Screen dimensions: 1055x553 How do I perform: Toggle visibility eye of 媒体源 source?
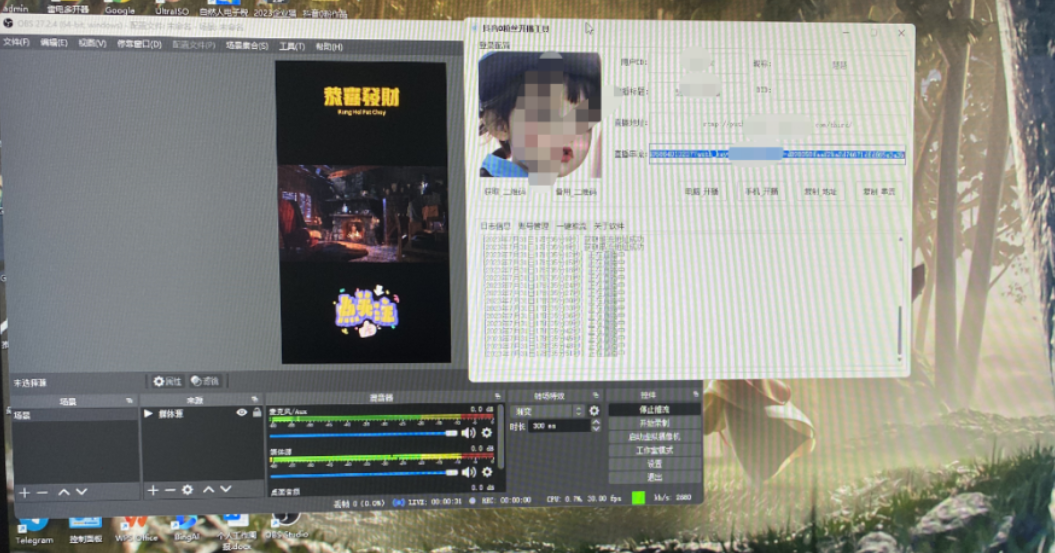coord(241,413)
